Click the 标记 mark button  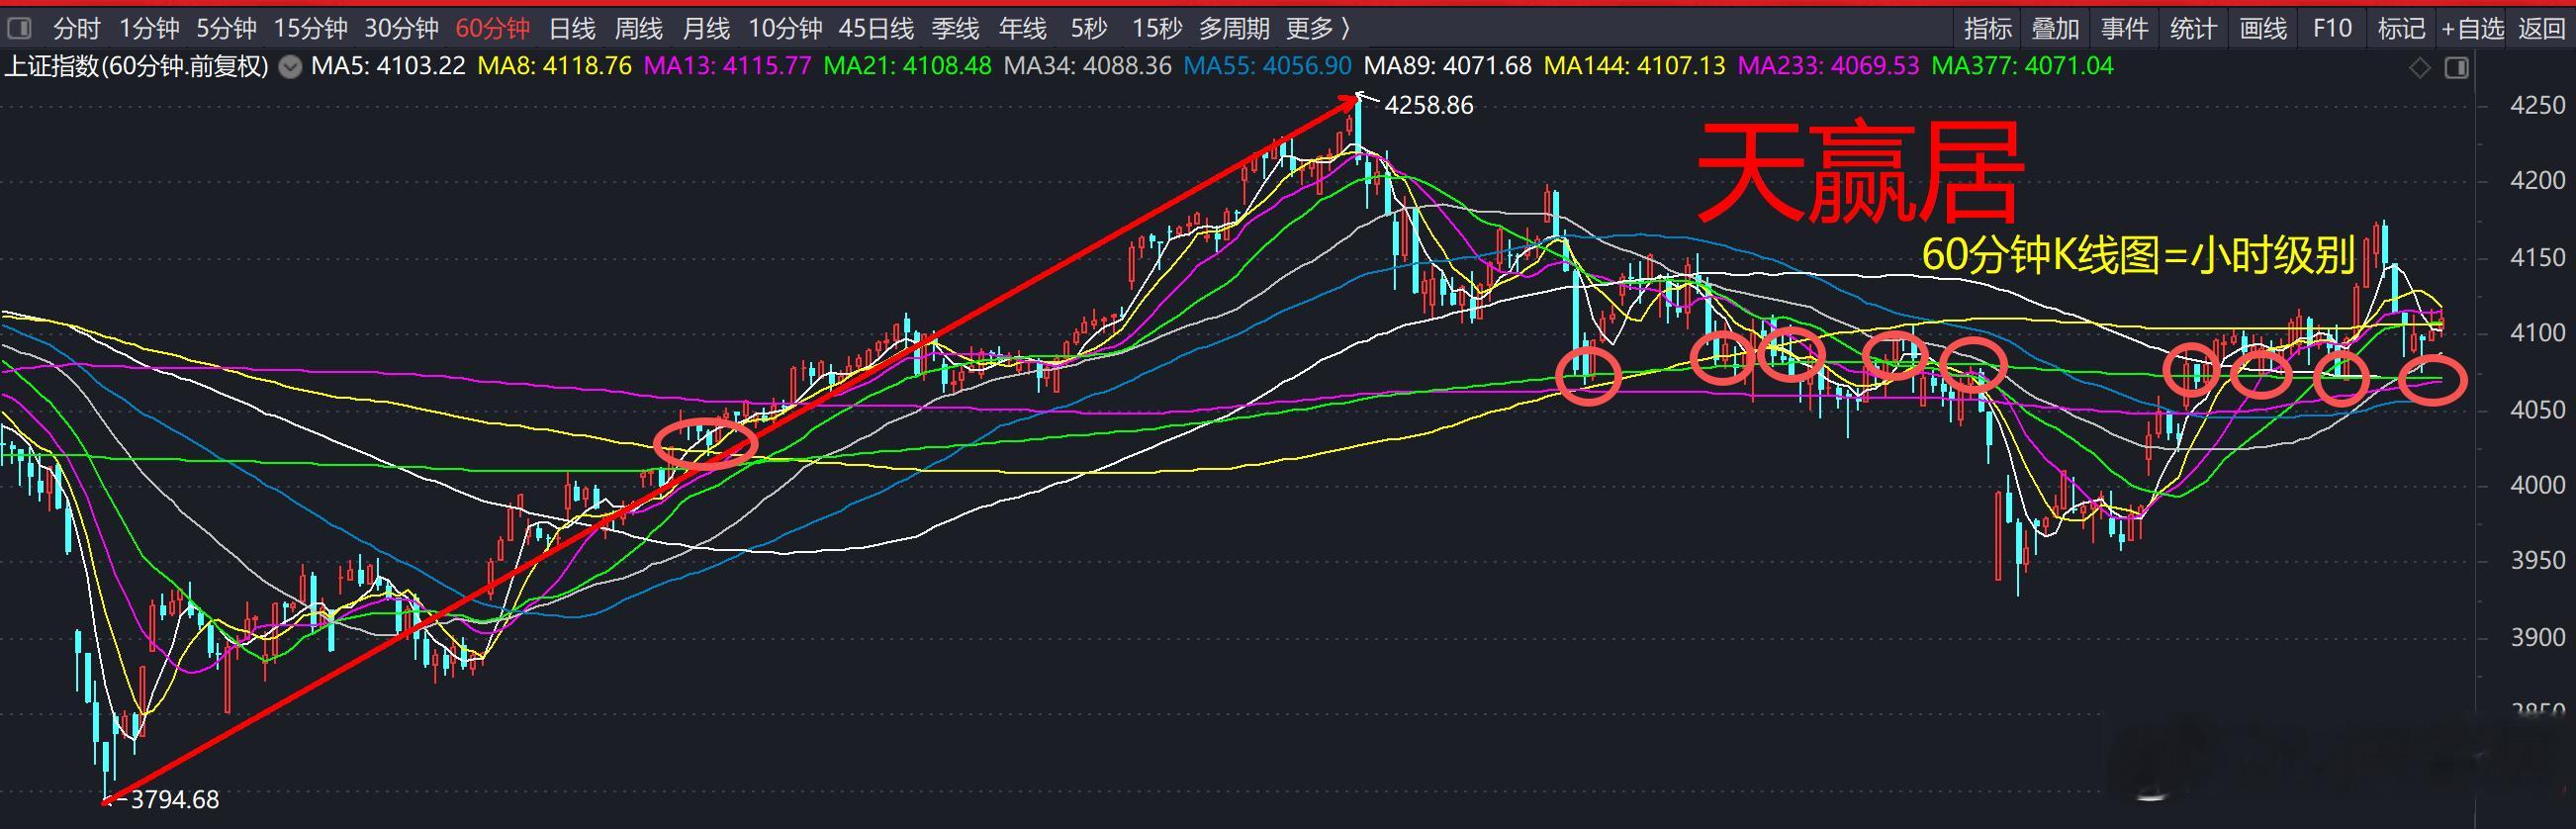point(2402,28)
